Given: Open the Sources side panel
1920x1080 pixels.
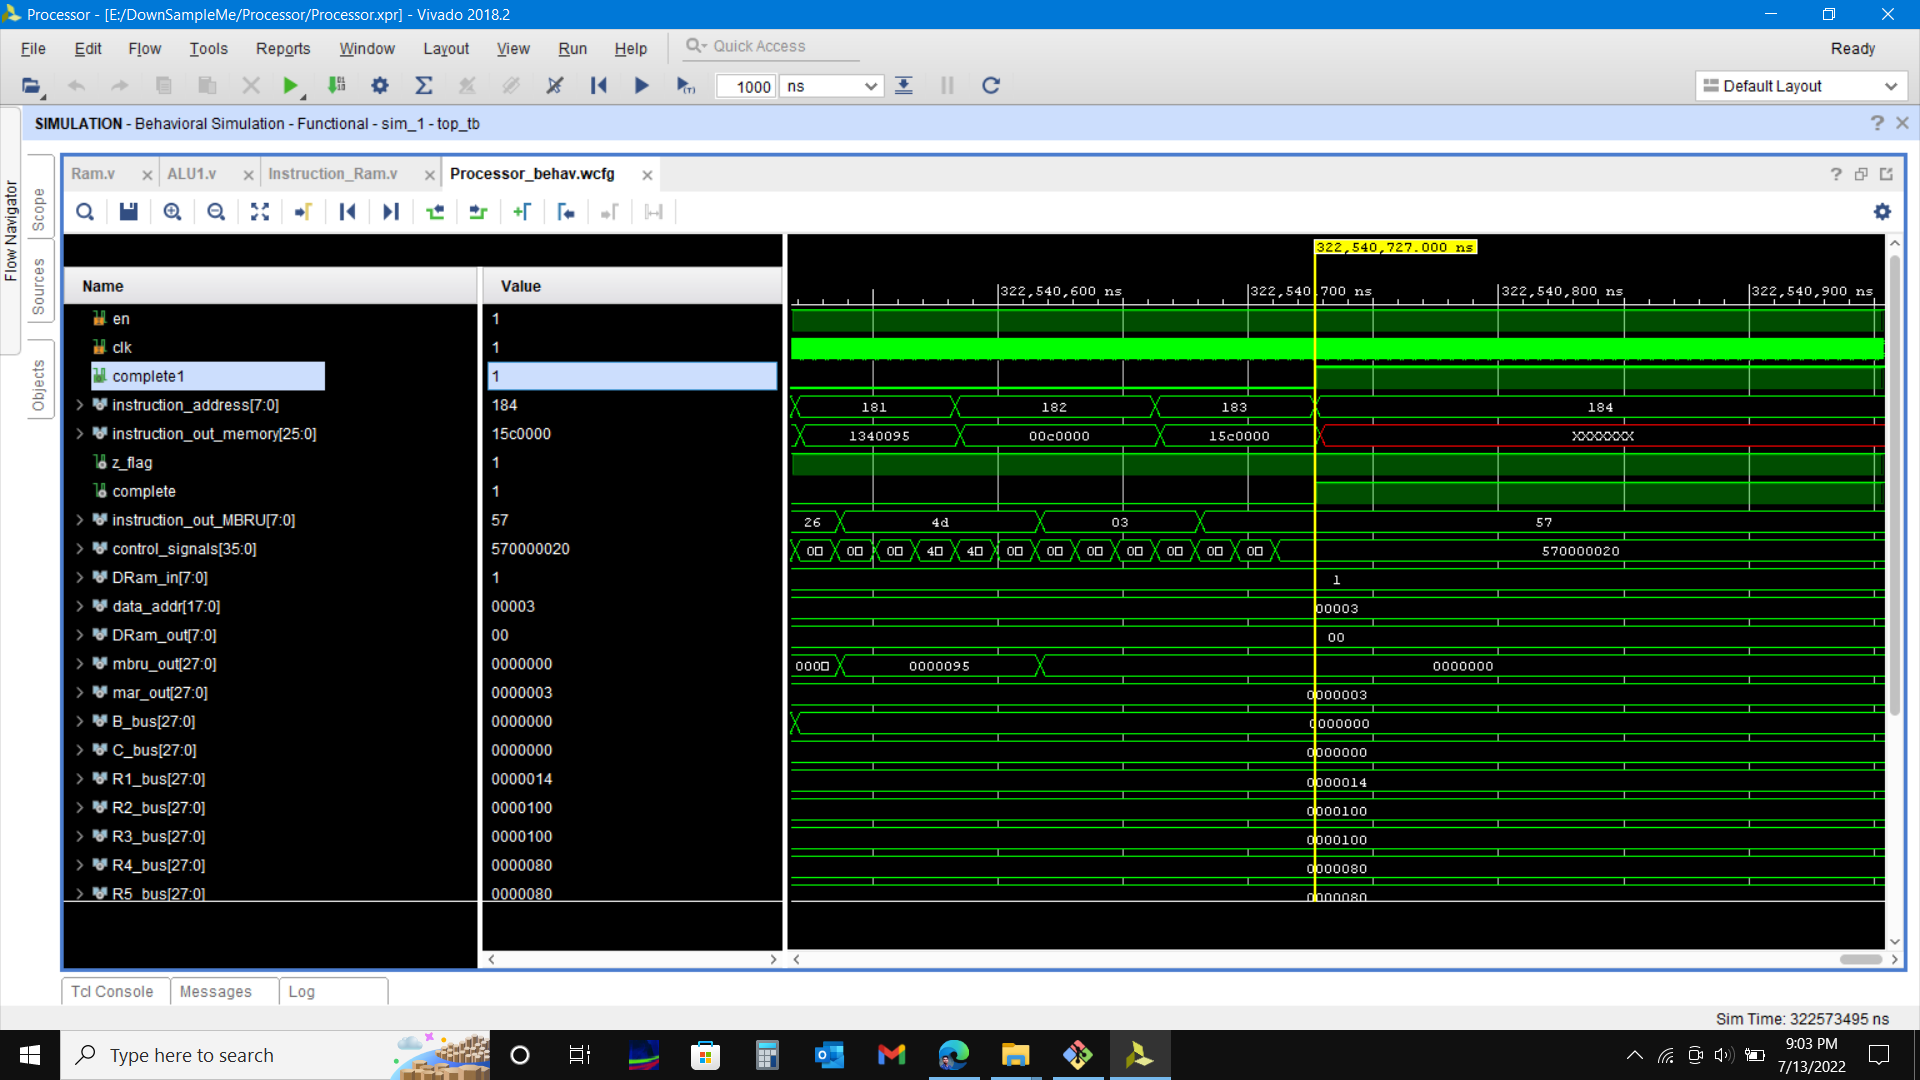Looking at the screenshot, I should (x=39, y=286).
